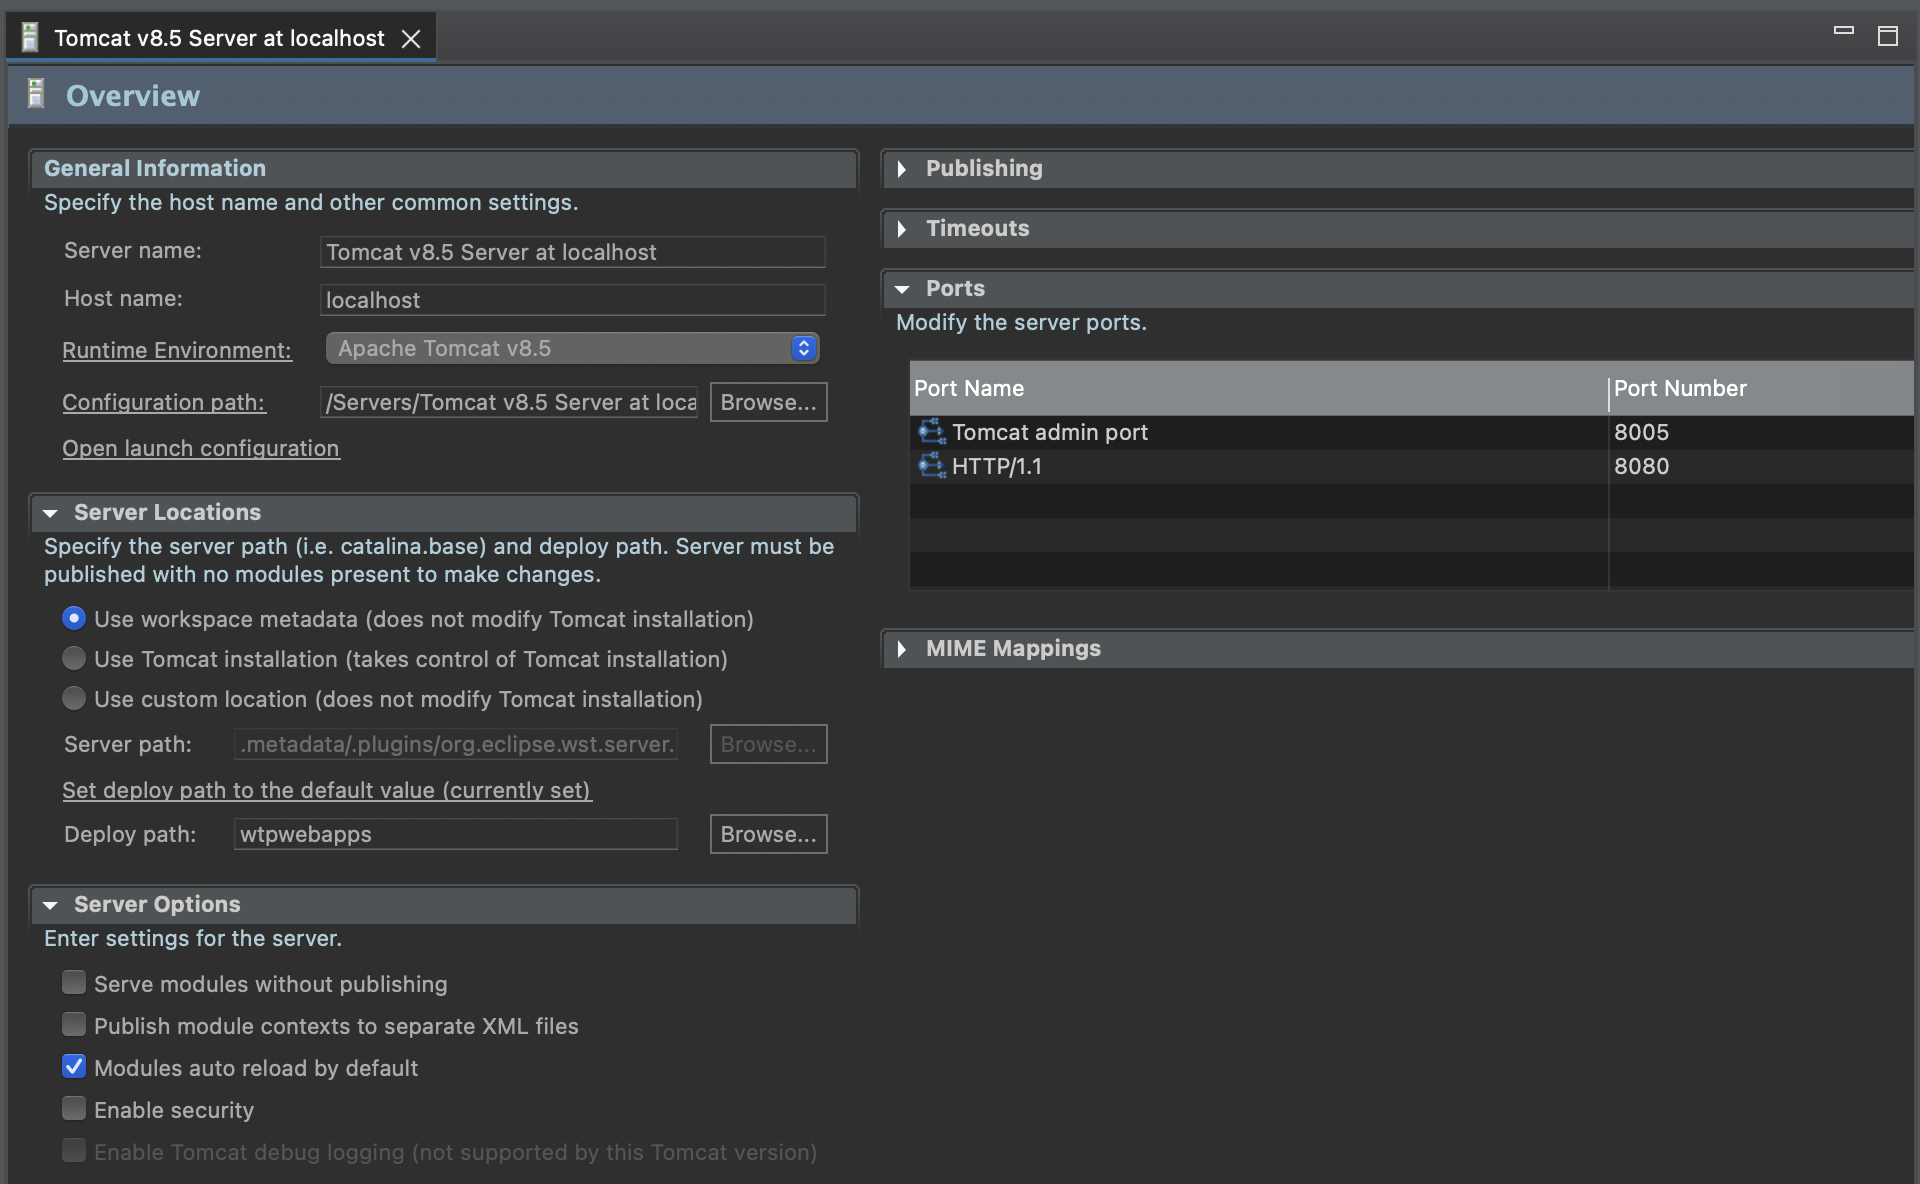Expand the MIME Mappings section
1920x1184 pixels.
click(x=902, y=649)
